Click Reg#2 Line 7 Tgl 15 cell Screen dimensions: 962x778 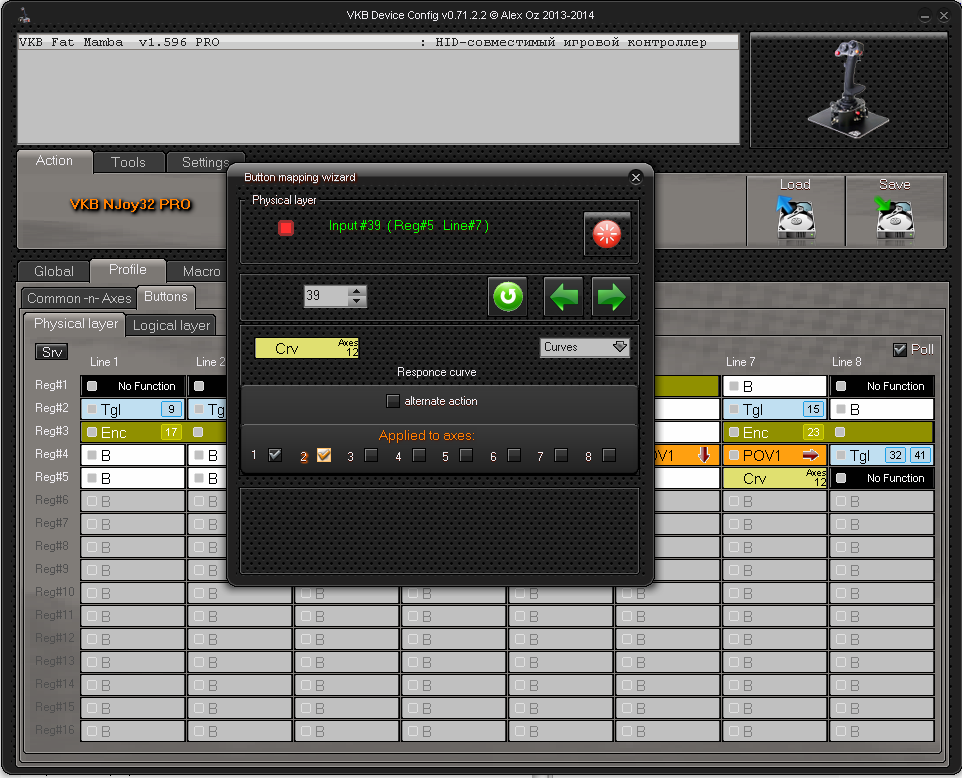click(774, 409)
